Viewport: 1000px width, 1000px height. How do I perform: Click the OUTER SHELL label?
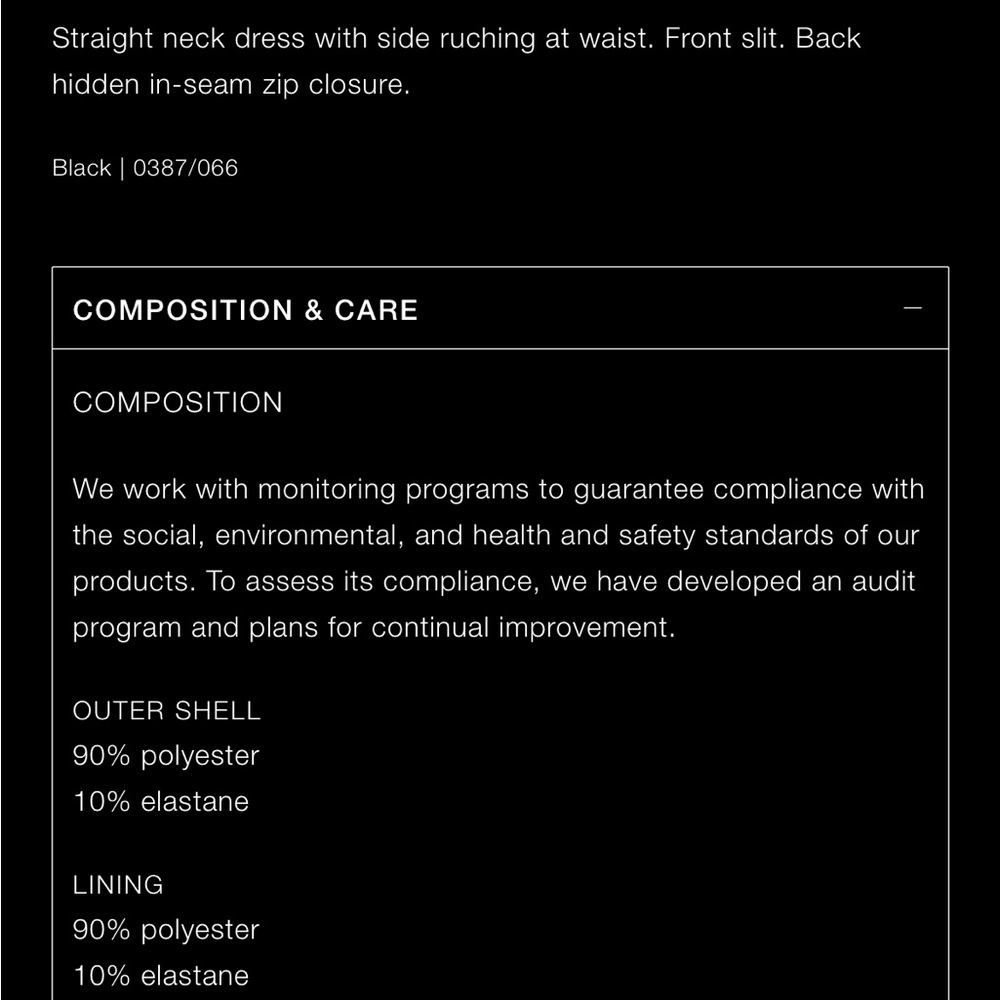coord(166,711)
